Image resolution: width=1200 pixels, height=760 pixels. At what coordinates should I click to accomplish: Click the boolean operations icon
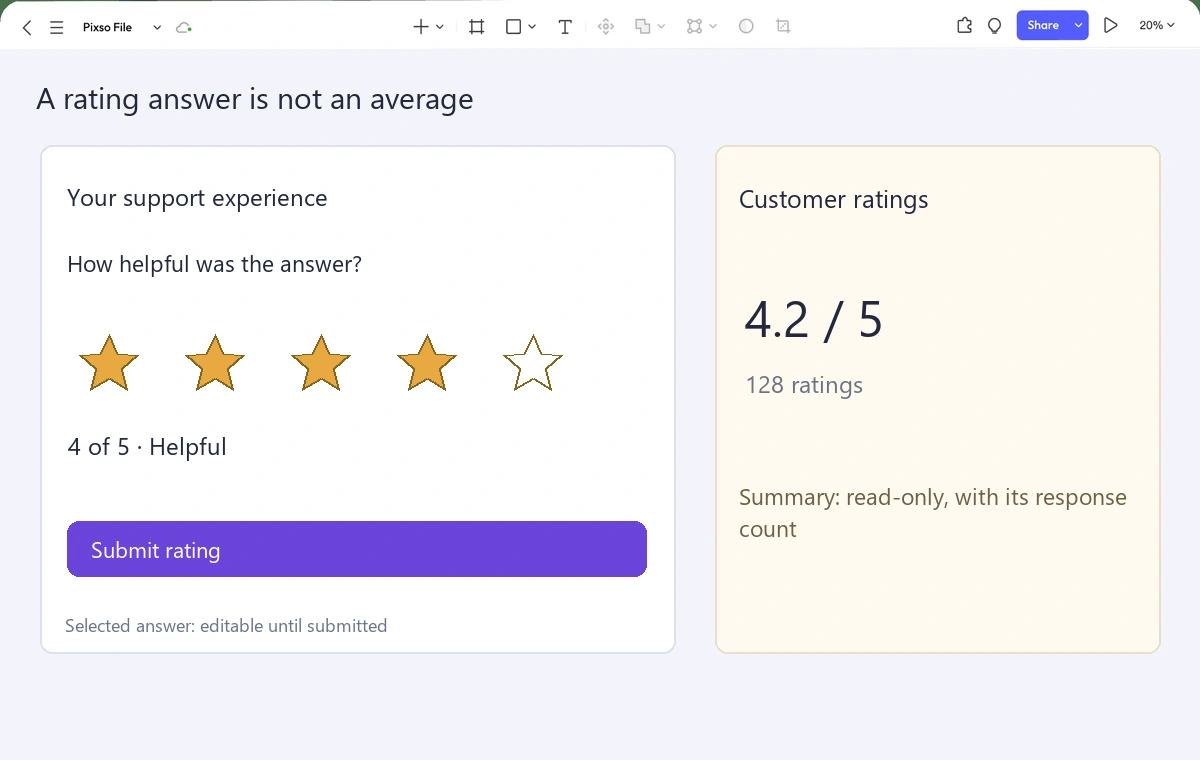click(643, 27)
